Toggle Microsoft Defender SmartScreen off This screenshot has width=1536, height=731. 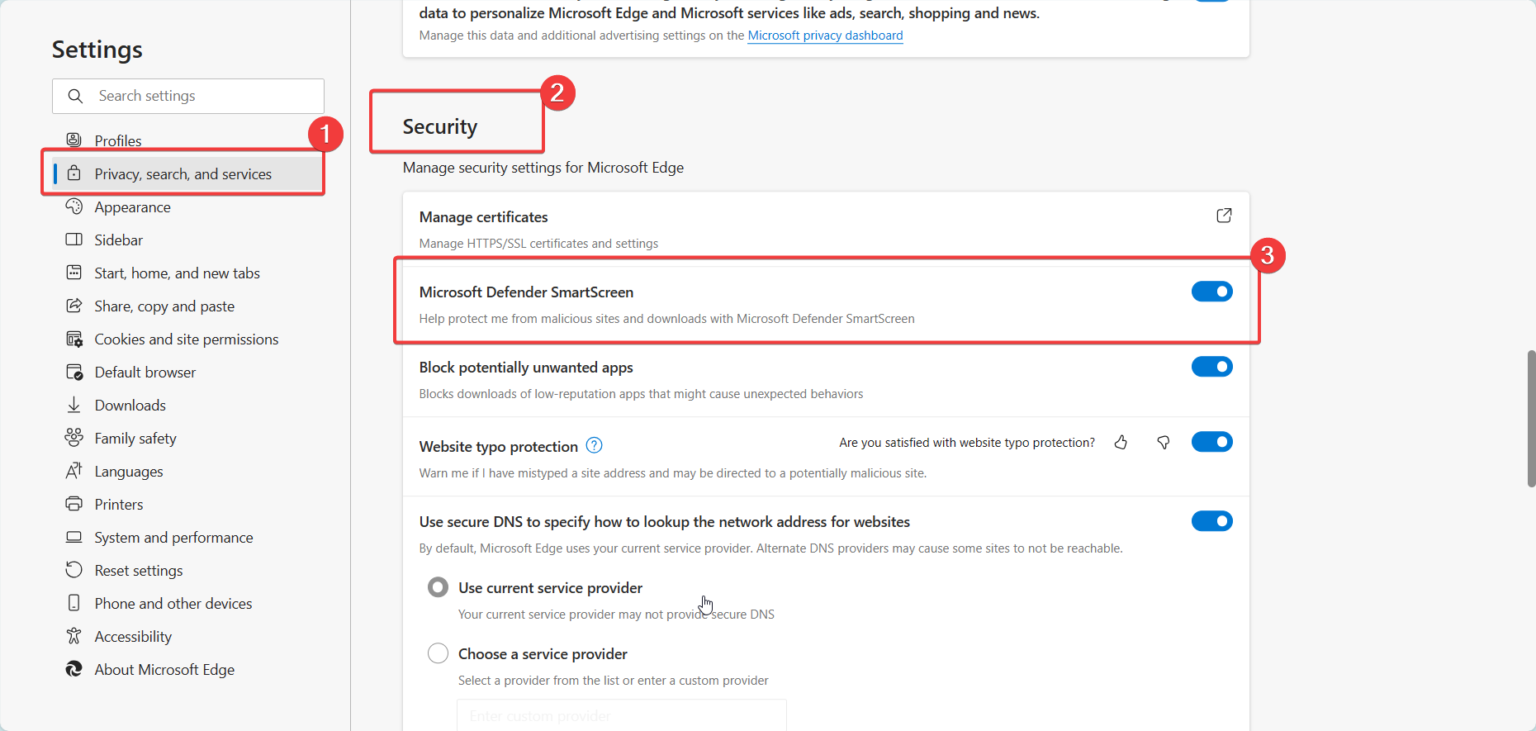point(1212,291)
